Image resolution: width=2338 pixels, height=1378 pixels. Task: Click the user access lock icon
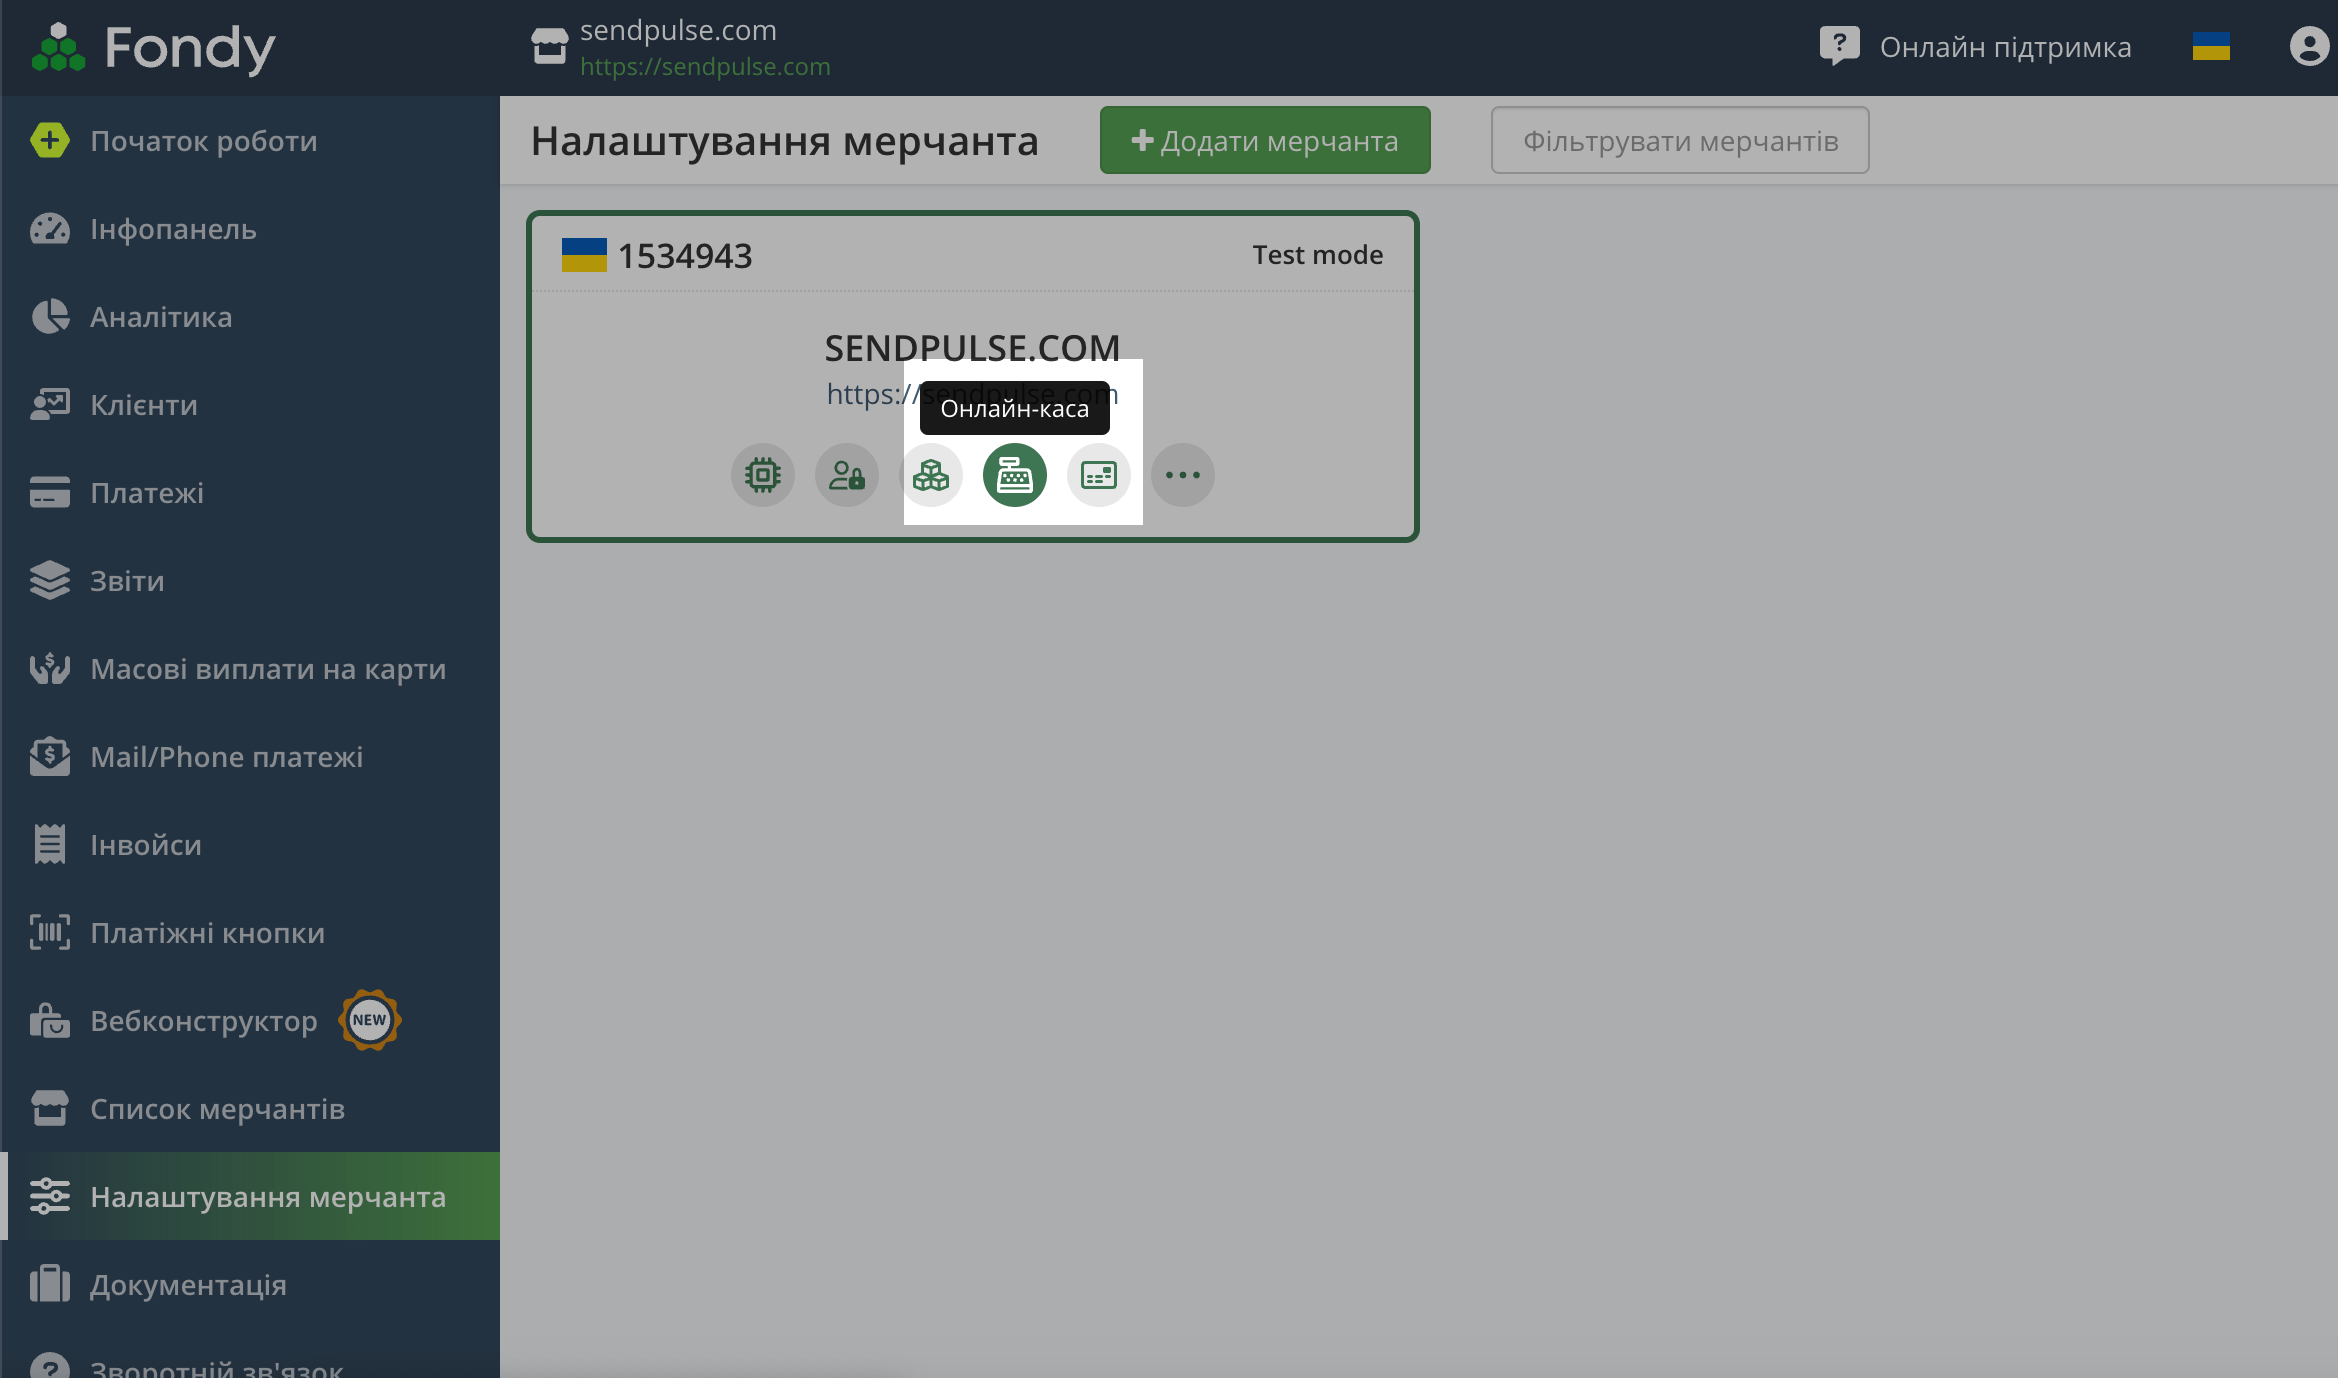coord(846,475)
